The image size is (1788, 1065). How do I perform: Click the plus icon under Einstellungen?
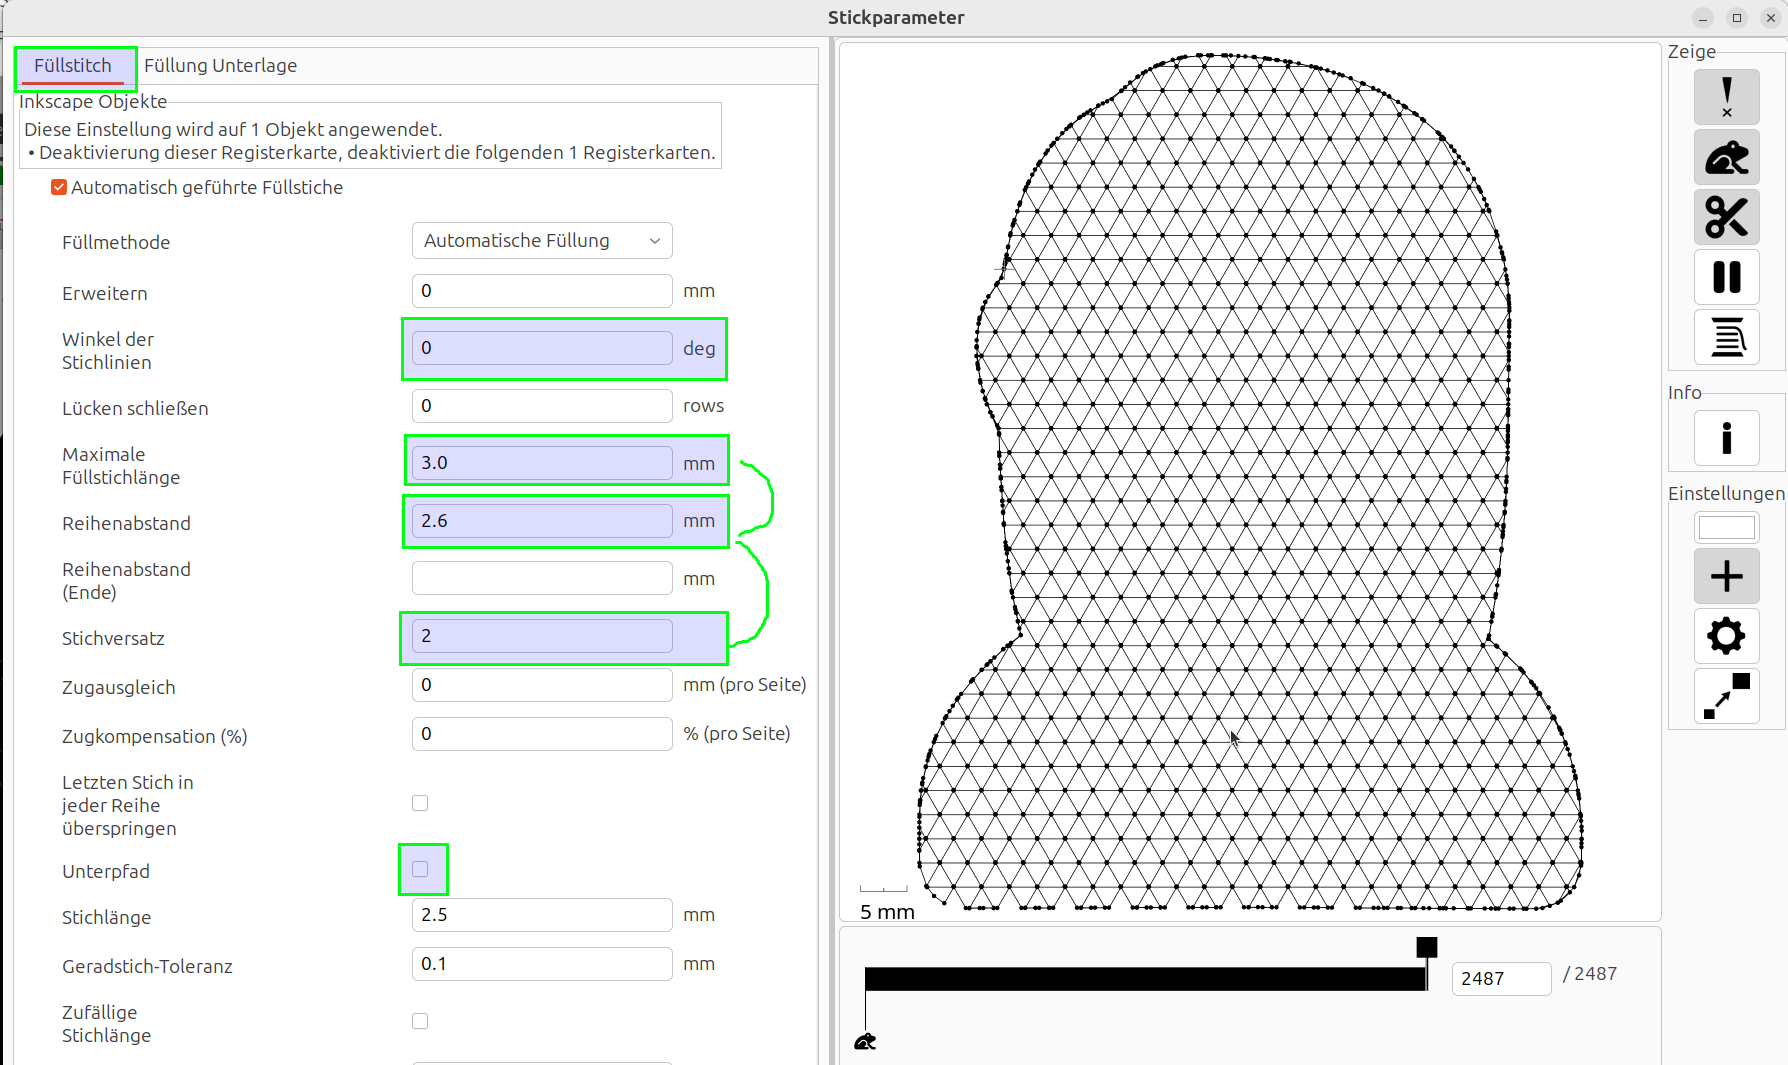pos(1726,576)
